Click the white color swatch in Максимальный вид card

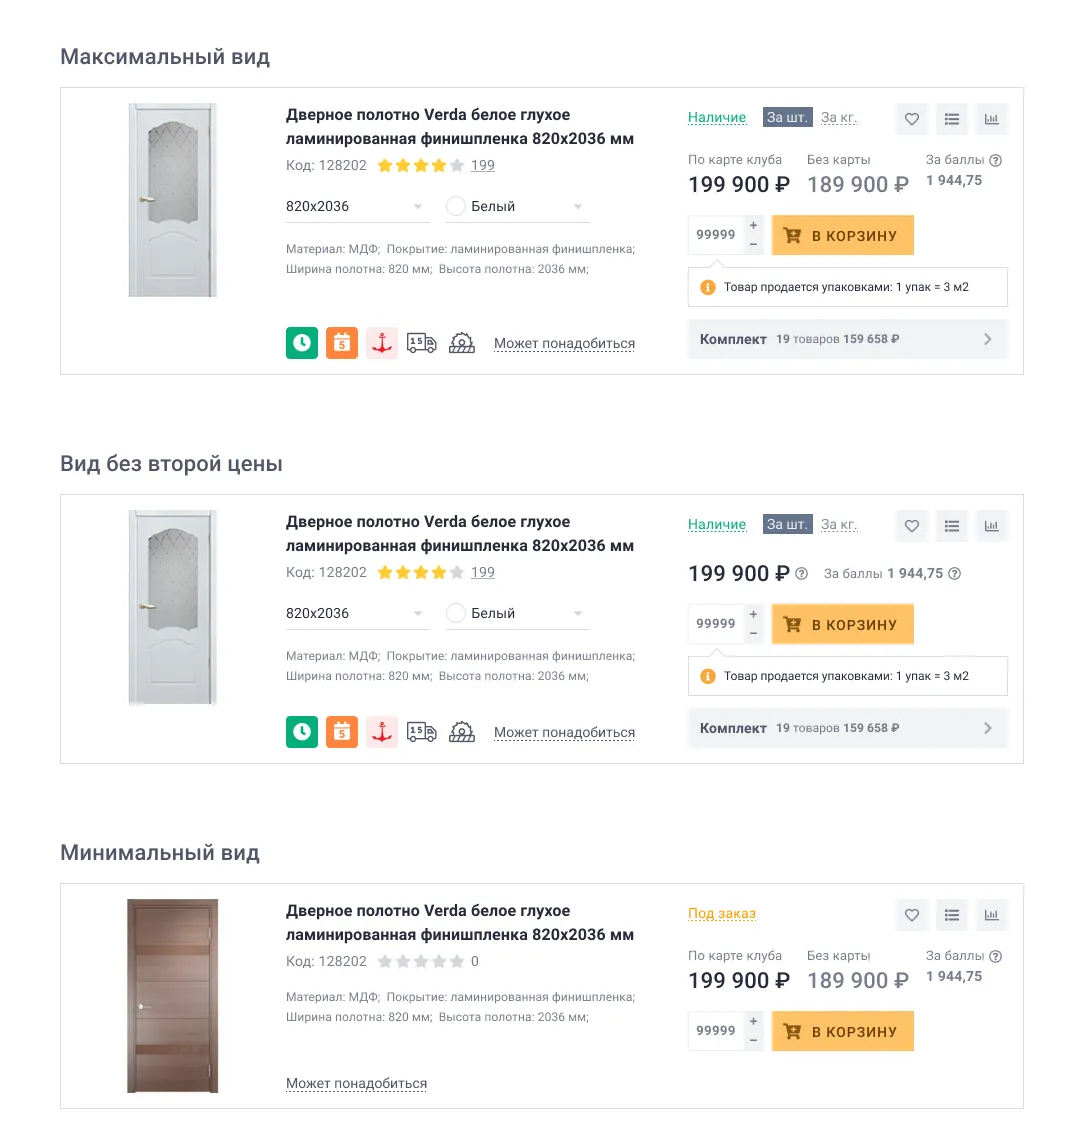pos(456,207)
